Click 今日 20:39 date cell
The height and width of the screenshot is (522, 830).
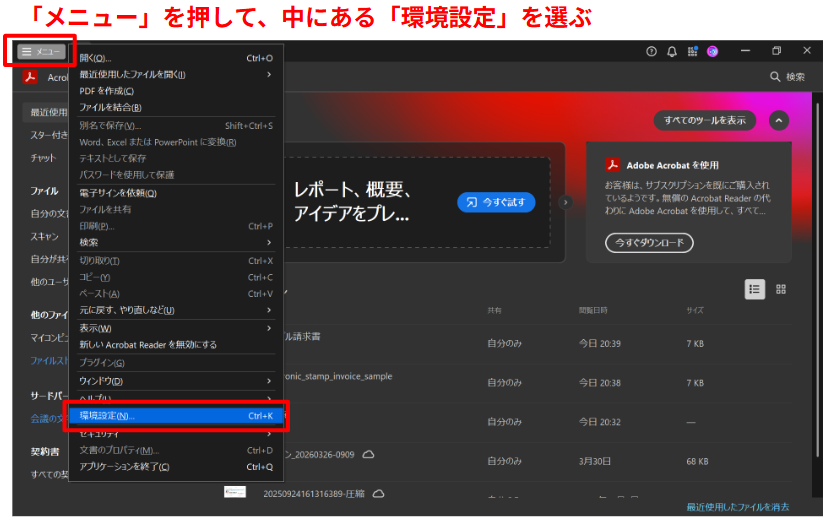point(599,344)
